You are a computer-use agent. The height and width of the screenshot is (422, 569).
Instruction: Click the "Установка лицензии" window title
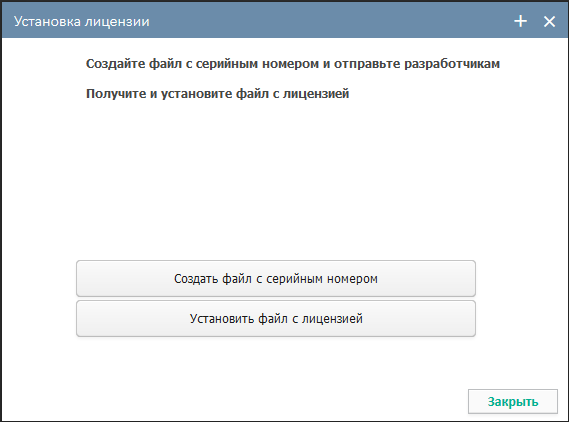click(82, 21)
